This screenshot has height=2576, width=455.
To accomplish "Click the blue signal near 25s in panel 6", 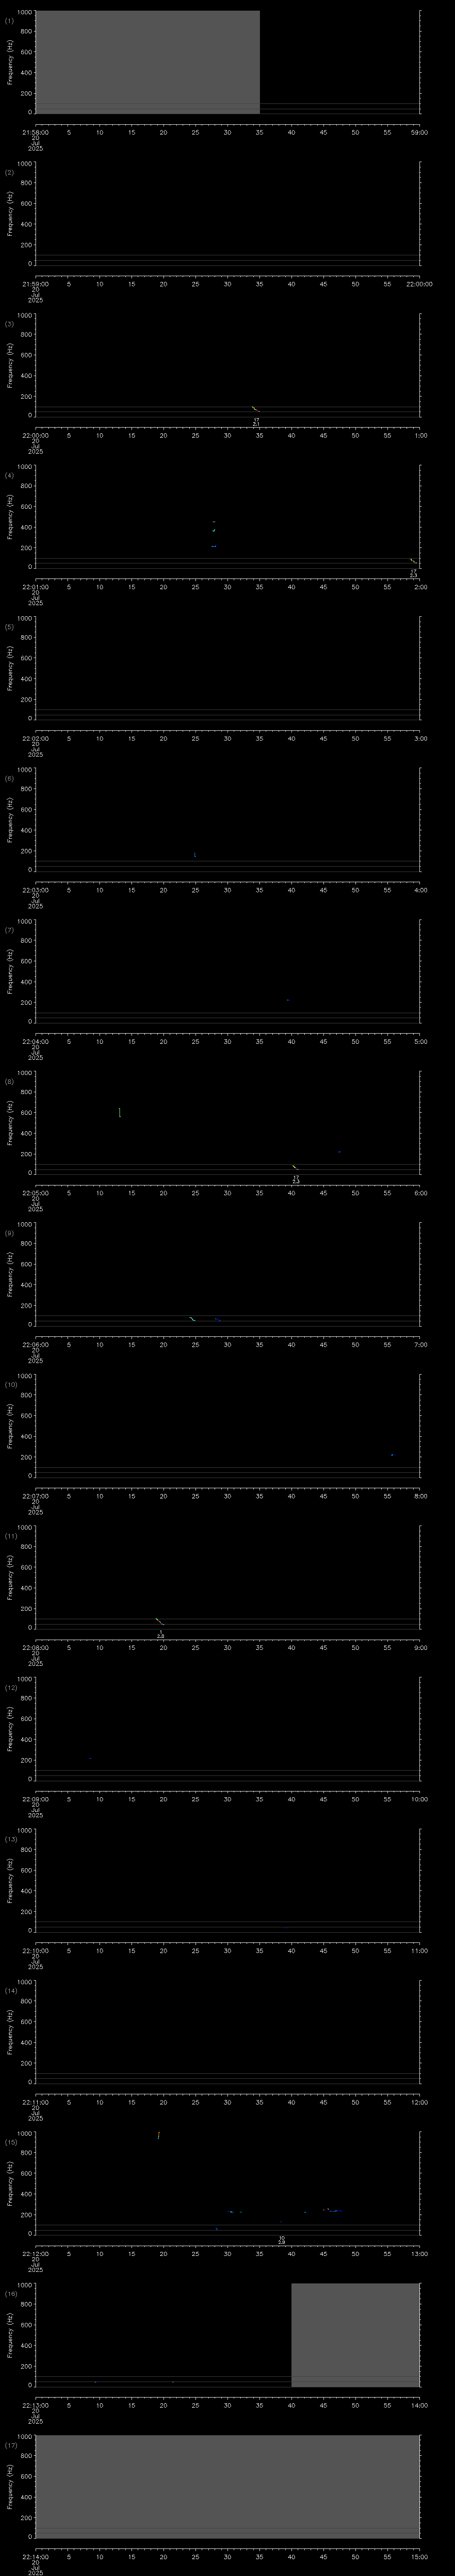I will click(194, 855).
